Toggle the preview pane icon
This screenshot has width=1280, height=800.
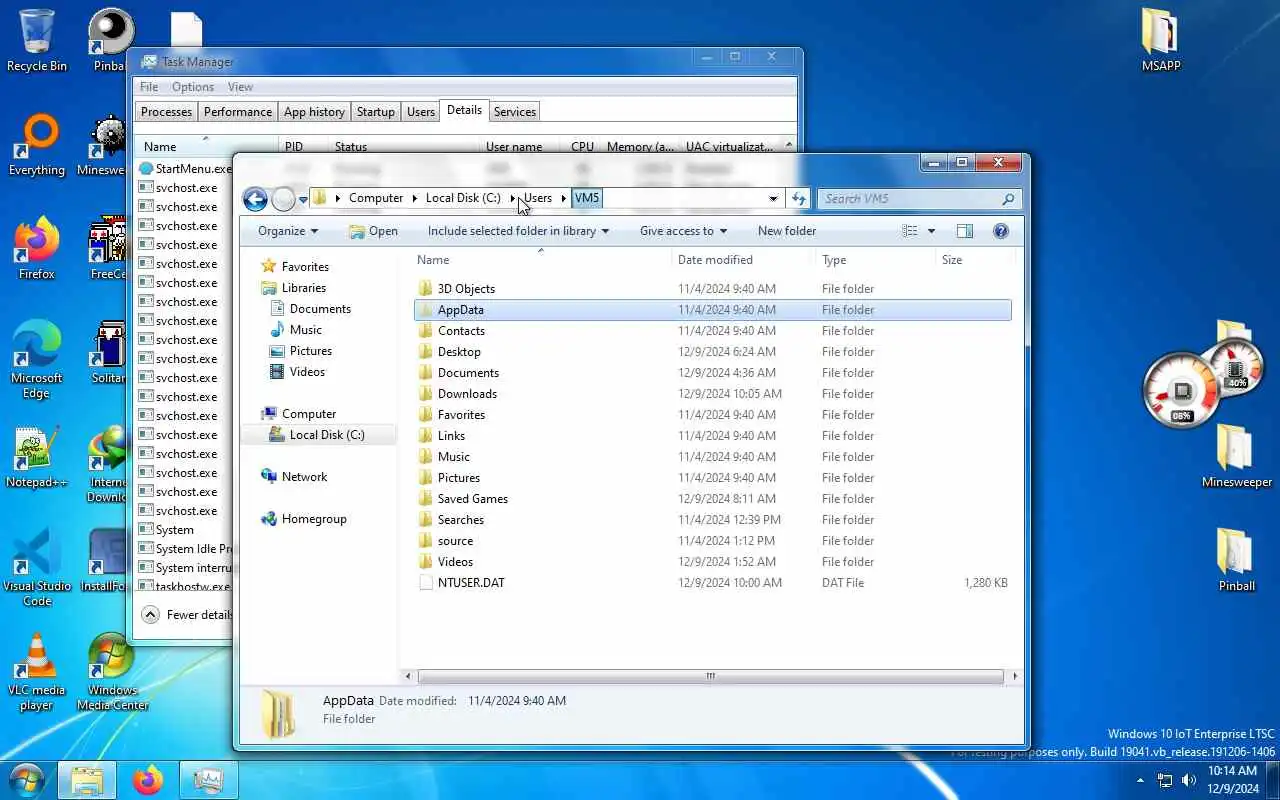tap(964, 231)
